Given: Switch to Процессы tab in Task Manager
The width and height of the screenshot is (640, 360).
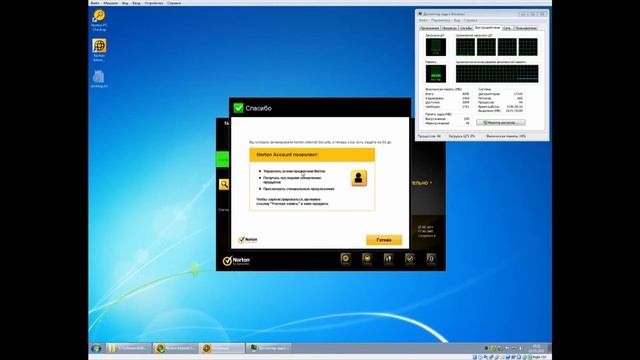Looking at the screenshot, I should click(449, 28).
